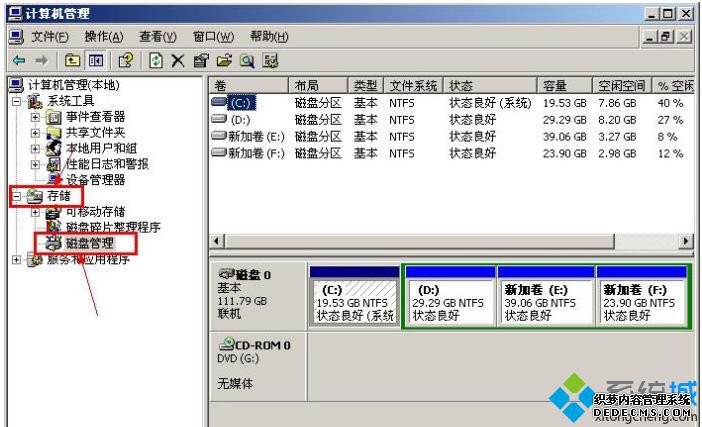Select the 新加卷 (E:) 39.06 GB partition block

coord(546,297)
